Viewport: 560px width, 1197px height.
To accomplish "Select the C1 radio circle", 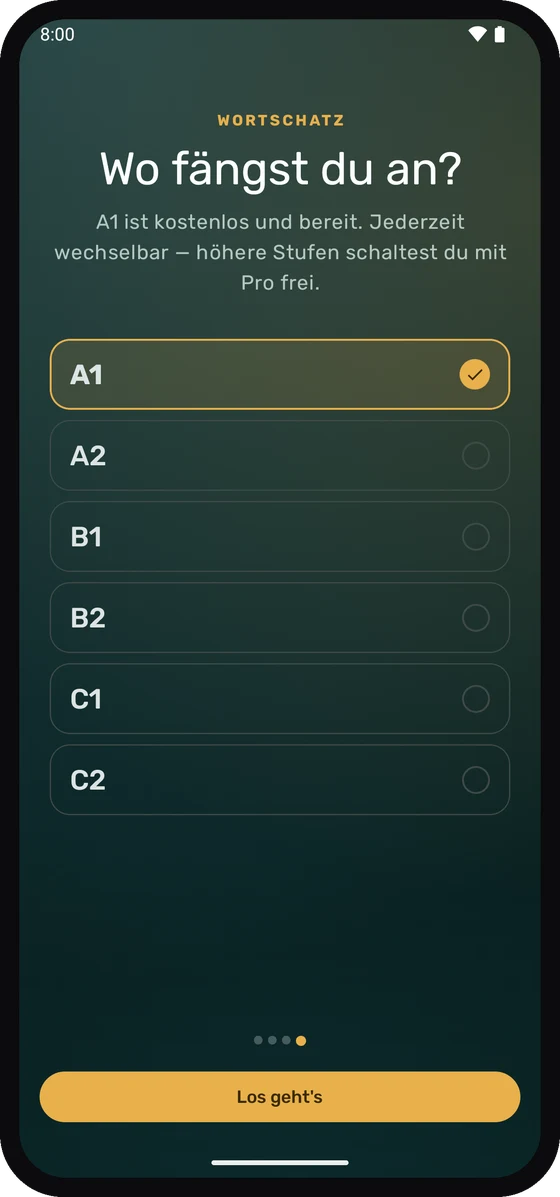I will coord(476,699).
